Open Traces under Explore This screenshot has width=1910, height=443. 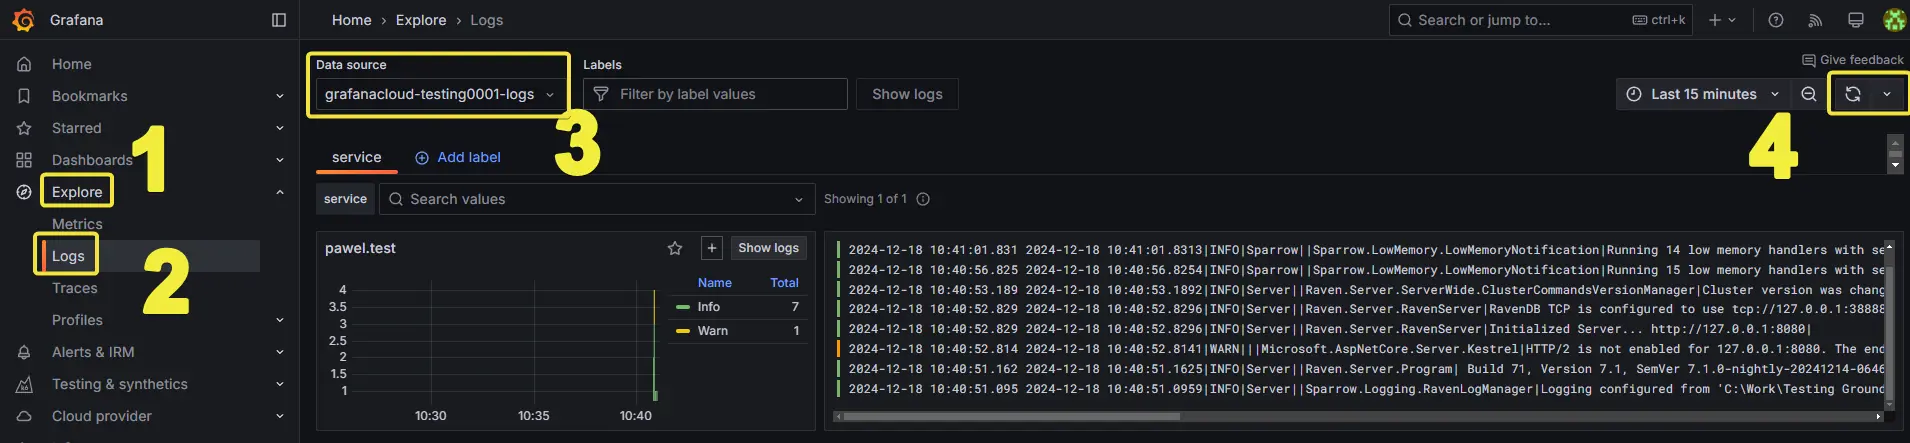point(75,288)
